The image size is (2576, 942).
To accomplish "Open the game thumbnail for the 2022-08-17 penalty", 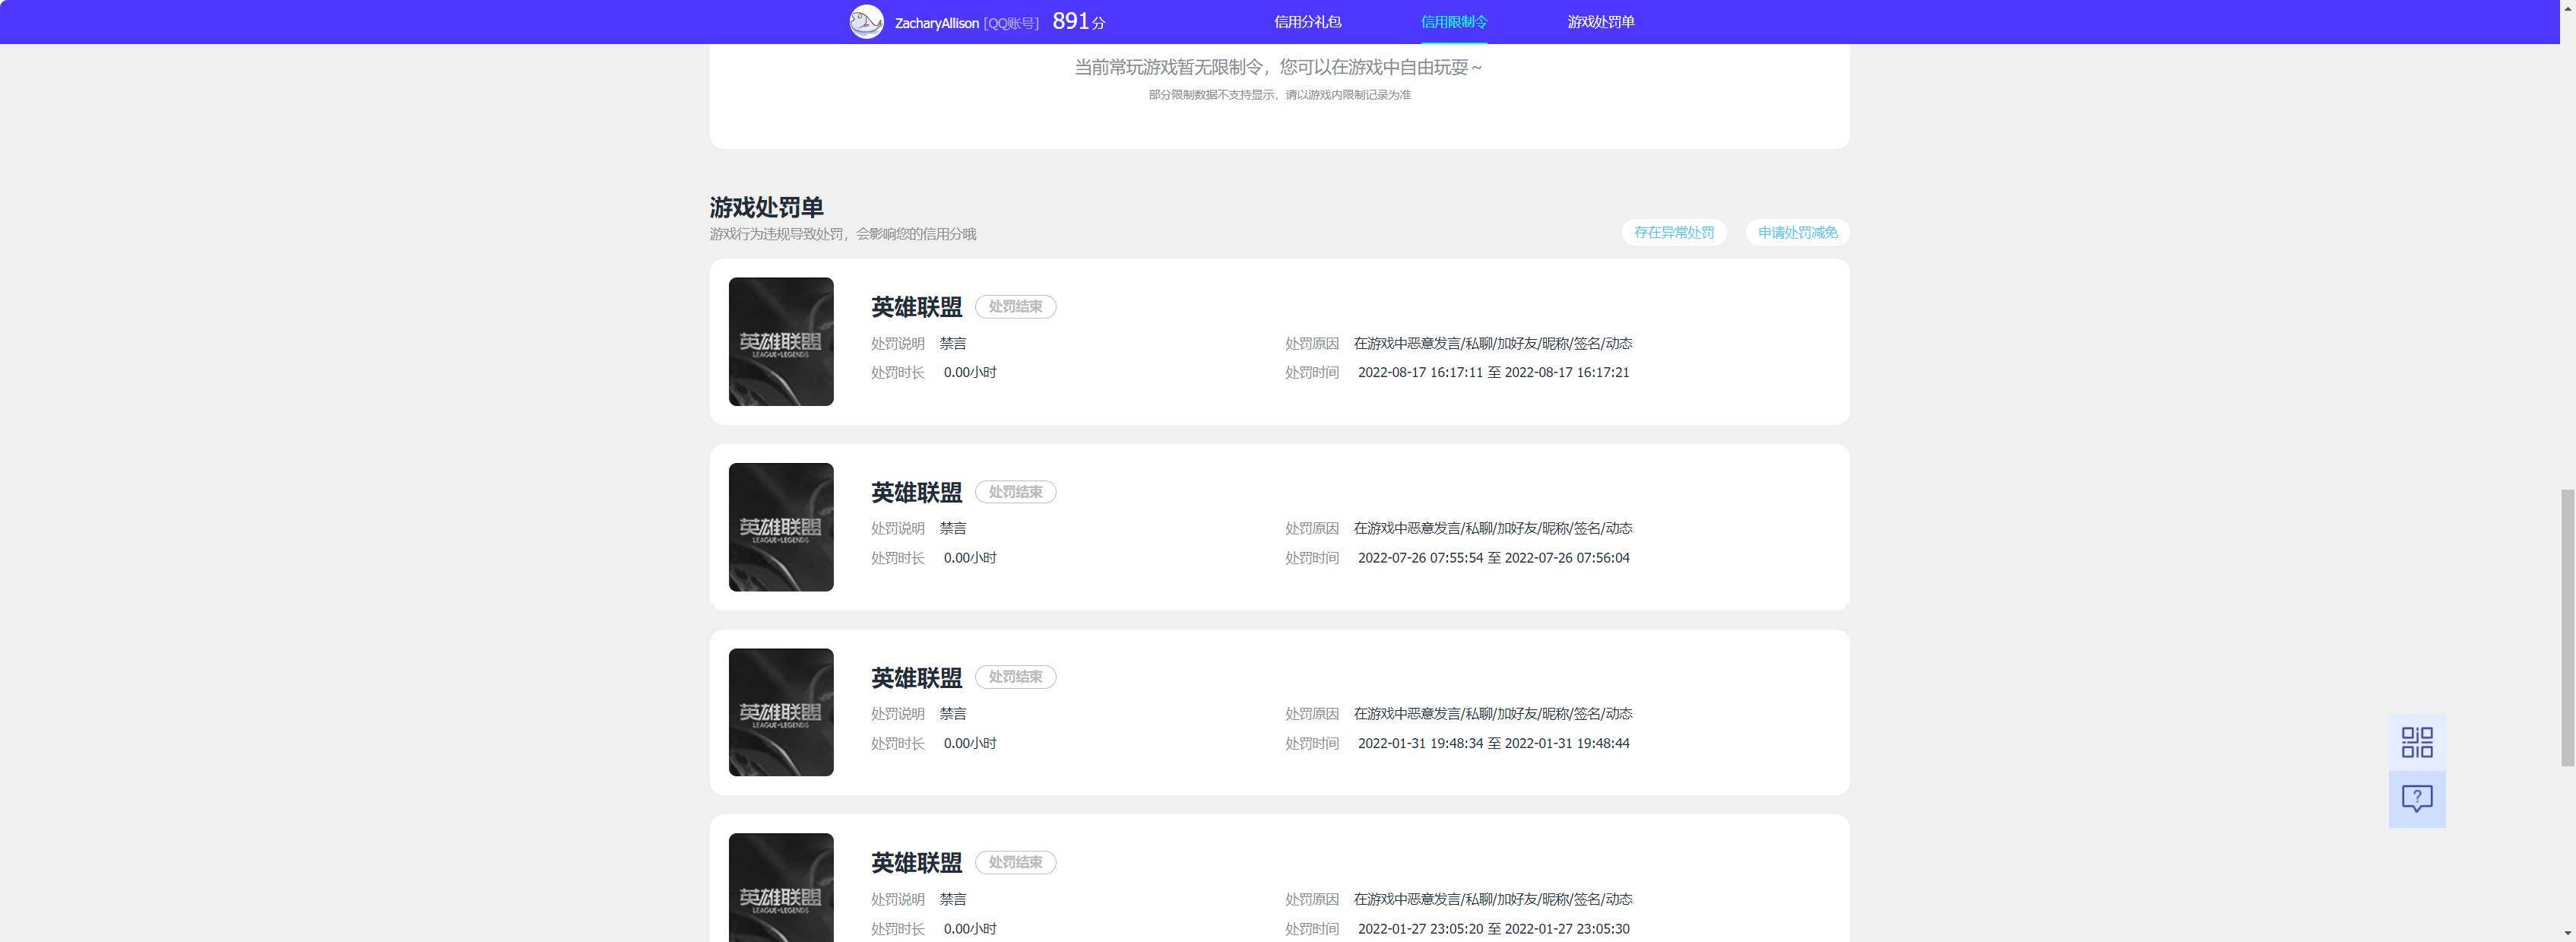I will (x=781, y=341).
